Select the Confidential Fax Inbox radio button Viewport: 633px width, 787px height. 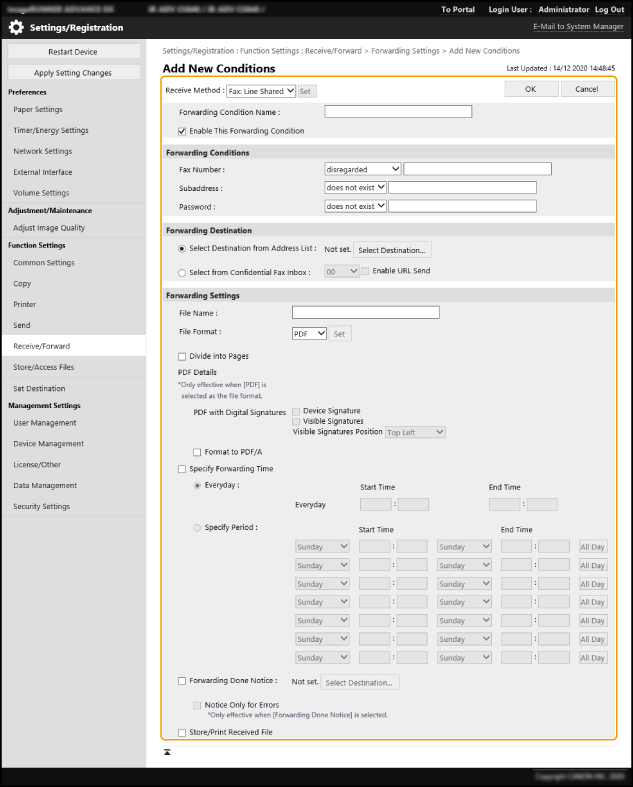[182, 271]
